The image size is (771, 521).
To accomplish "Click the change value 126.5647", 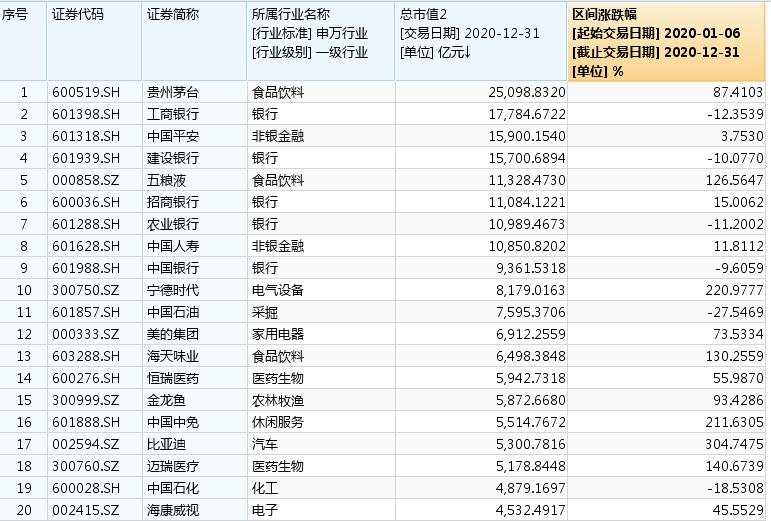I will pos(735,180).
